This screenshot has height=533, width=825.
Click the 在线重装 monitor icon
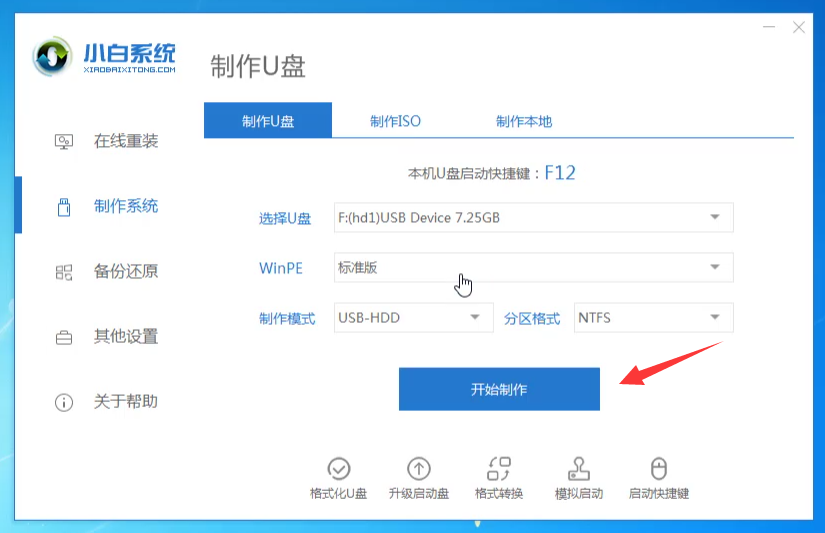coord(64,142)
